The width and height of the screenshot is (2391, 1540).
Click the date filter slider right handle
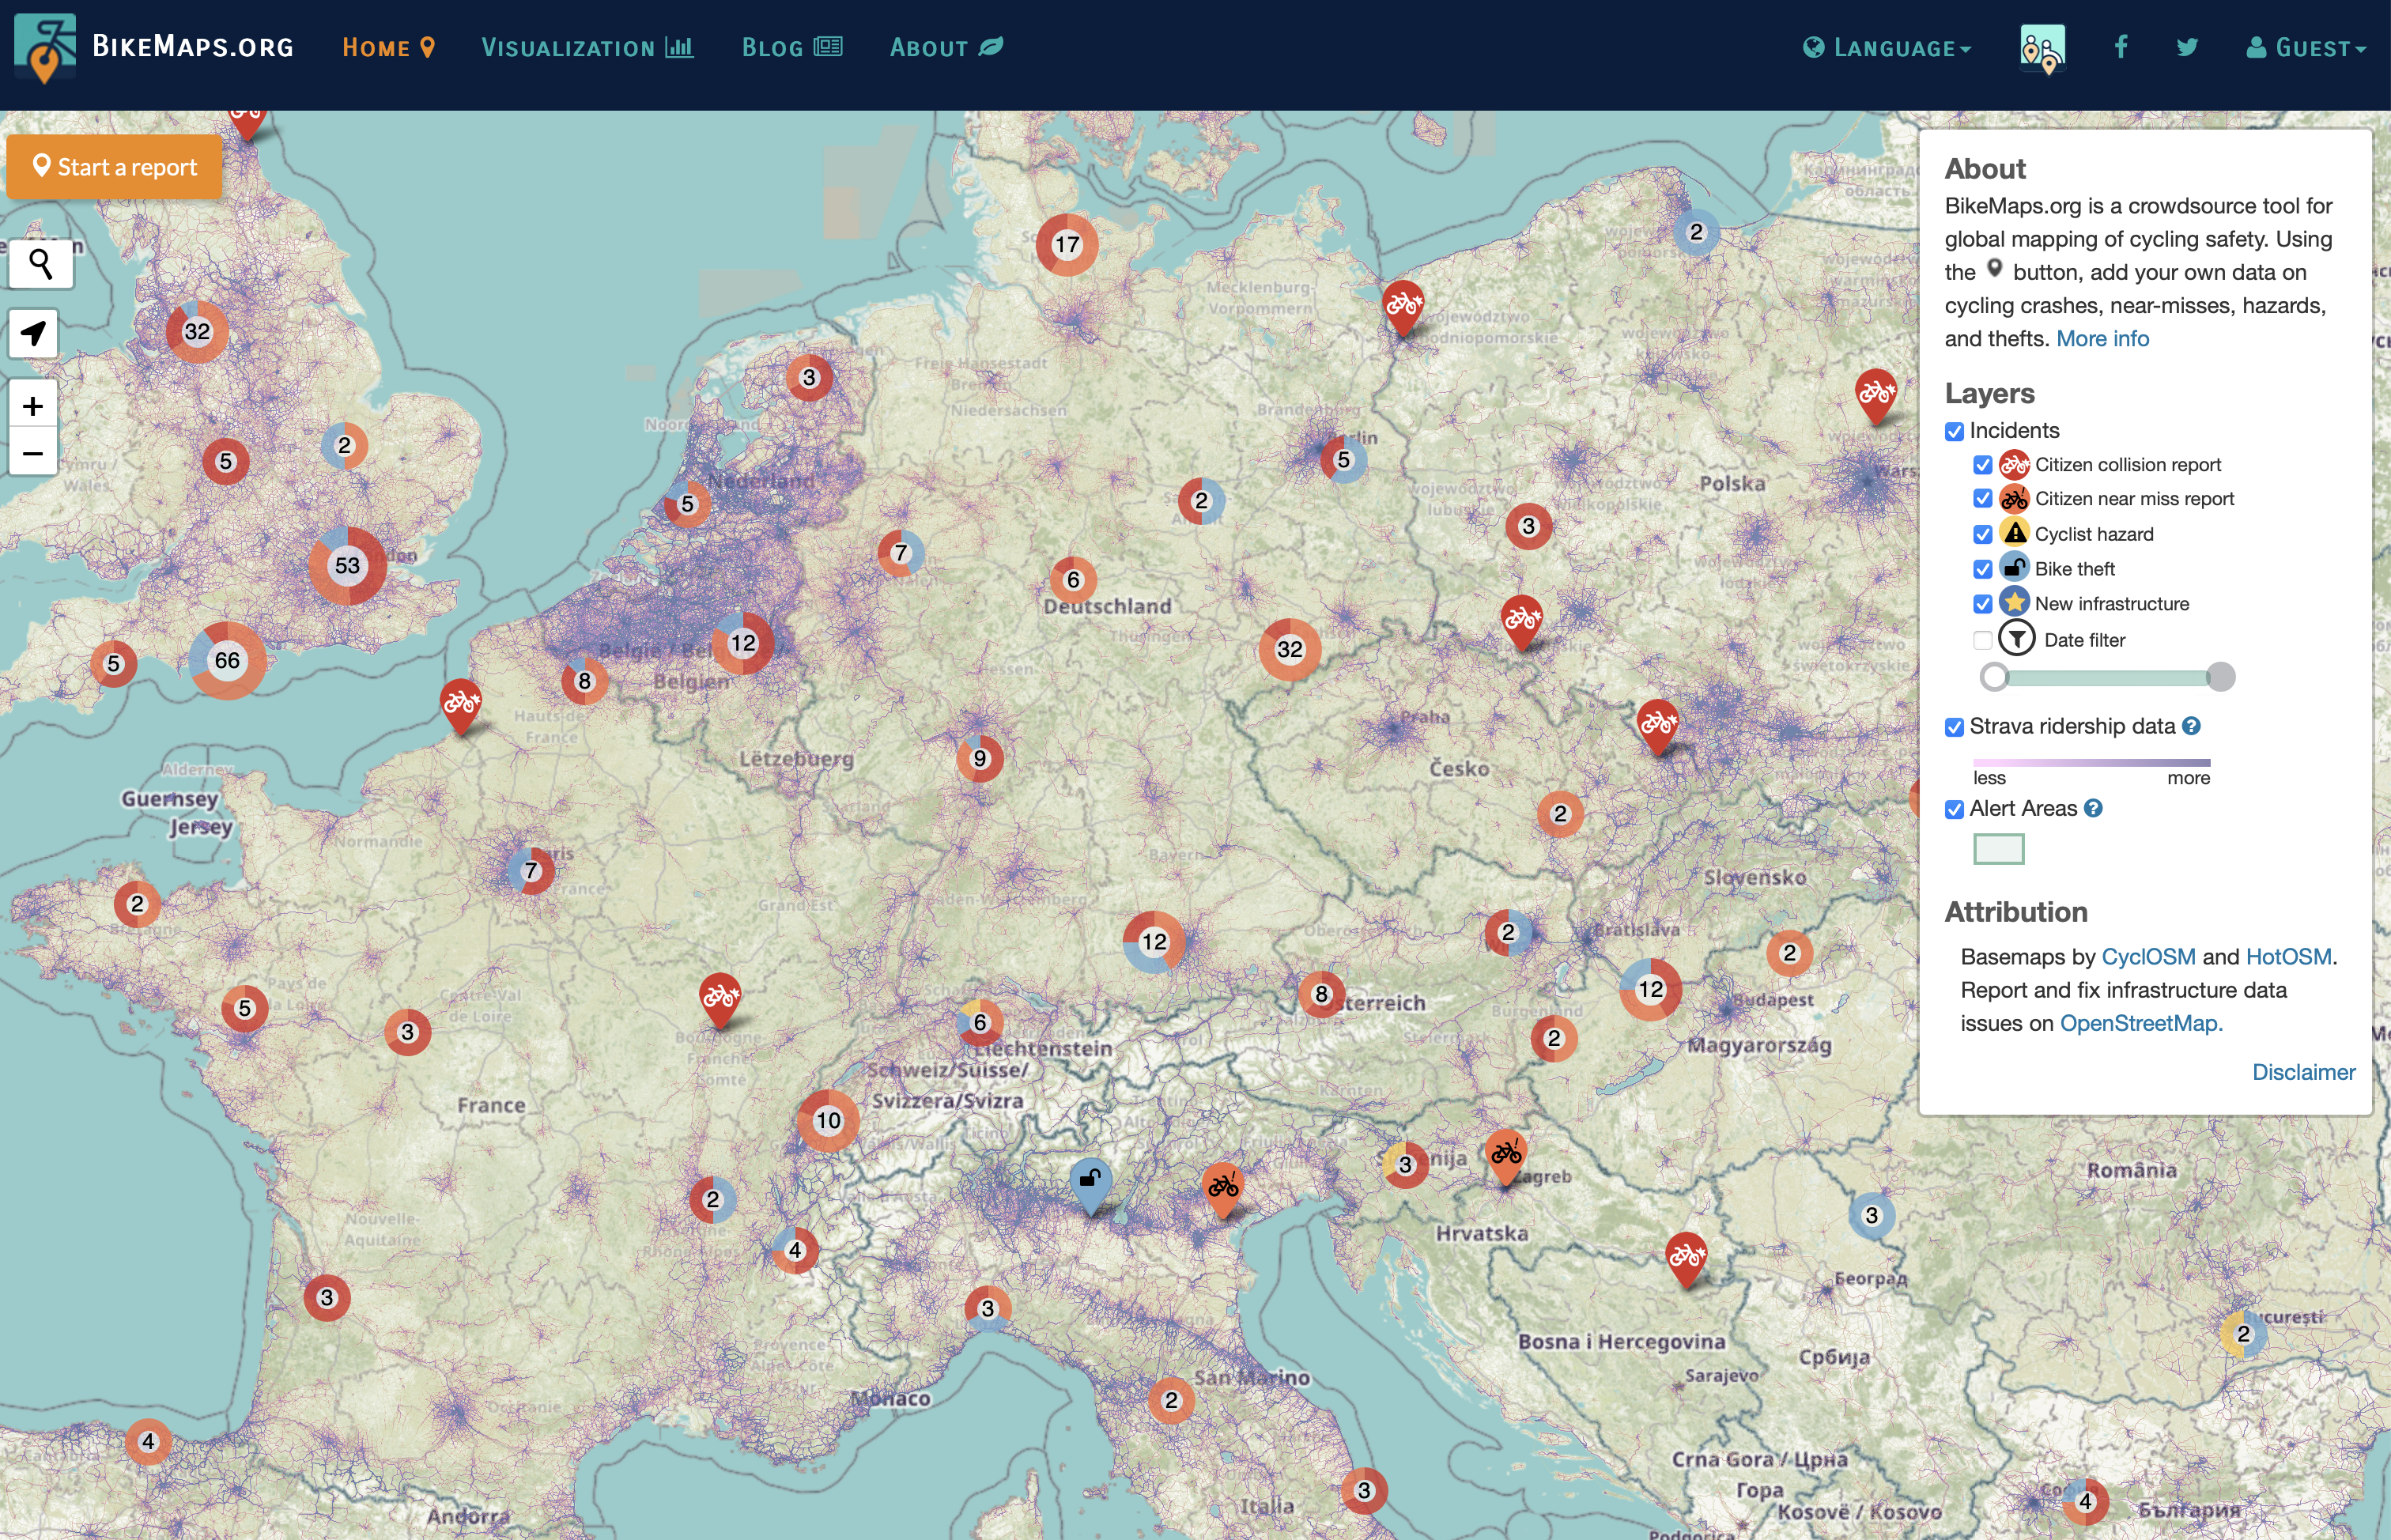(2220, 677)
